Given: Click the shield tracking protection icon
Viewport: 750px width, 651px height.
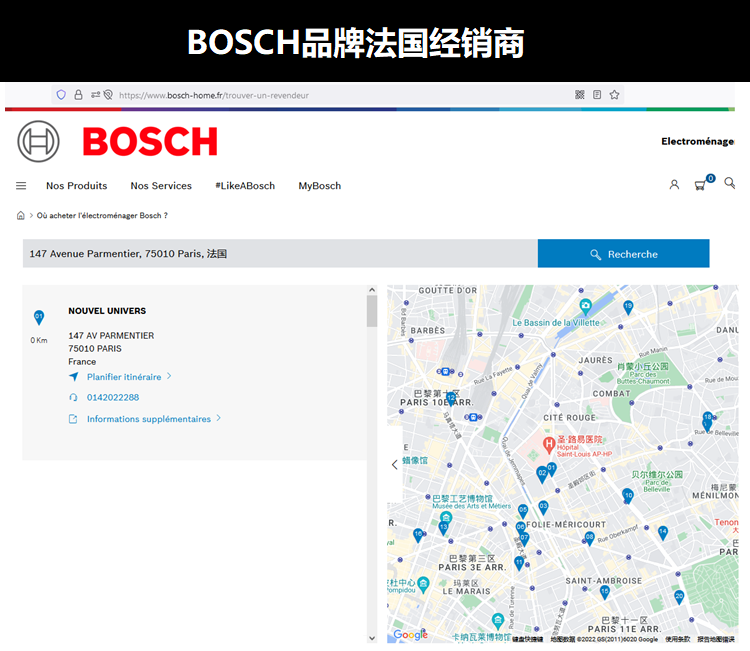Looking at the screenshot, I should click(x=61, y=95).
